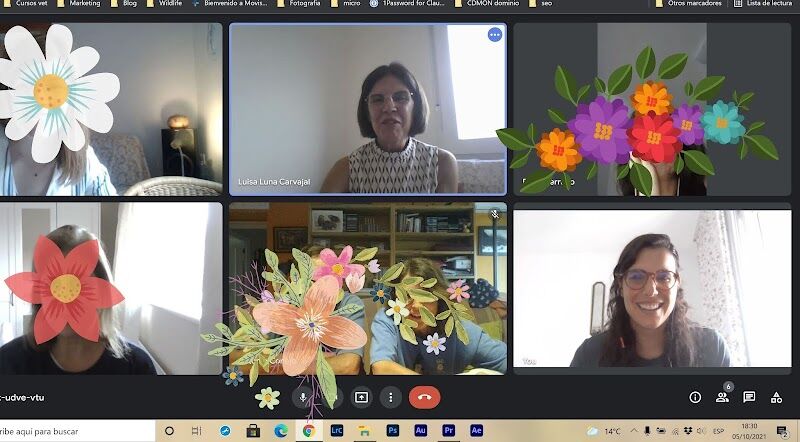Launch Photoshop from the Windows taskbar

coord(393,431)
